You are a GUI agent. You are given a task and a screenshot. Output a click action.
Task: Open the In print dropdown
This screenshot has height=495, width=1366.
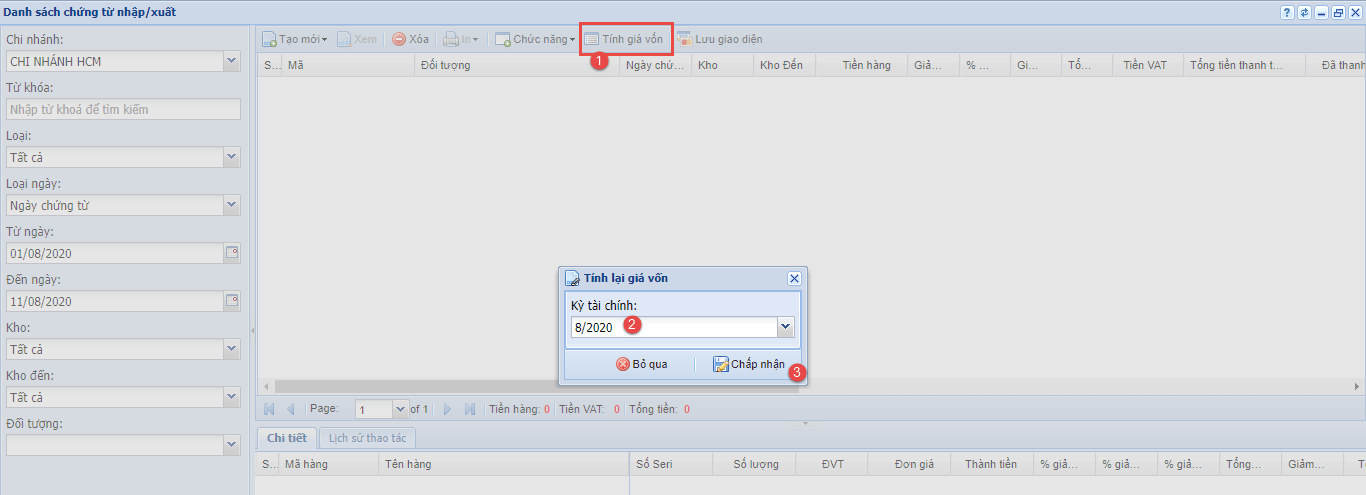coord(461,39)
